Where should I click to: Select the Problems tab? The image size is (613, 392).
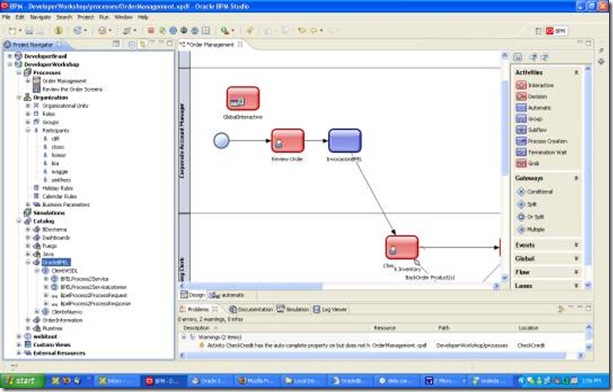tap(198, 309)
